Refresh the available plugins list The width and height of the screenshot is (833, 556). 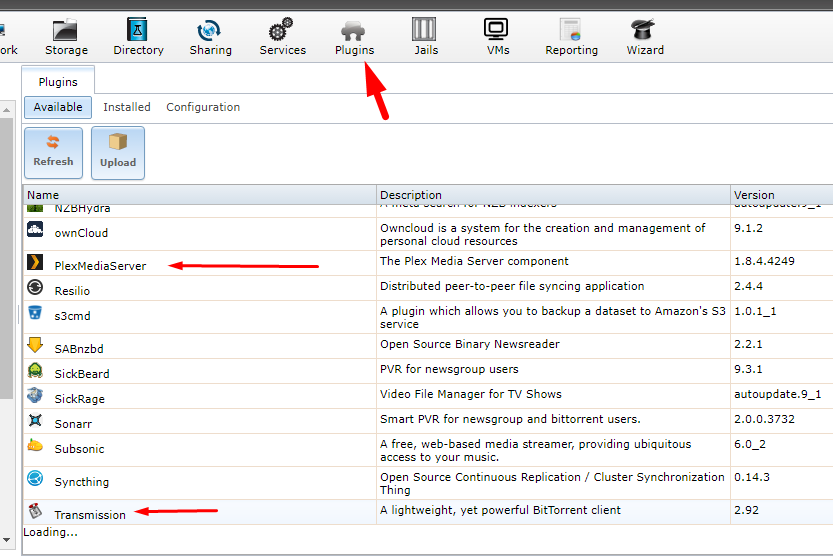click(53, 152)
